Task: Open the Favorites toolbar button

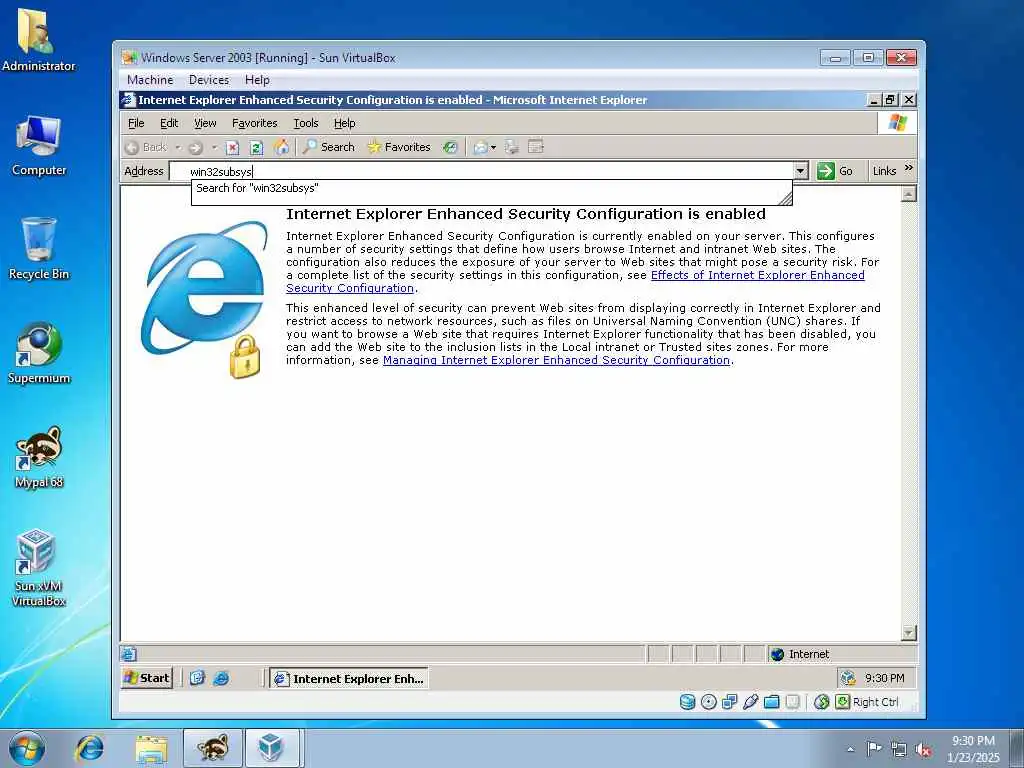Action: 399,147
